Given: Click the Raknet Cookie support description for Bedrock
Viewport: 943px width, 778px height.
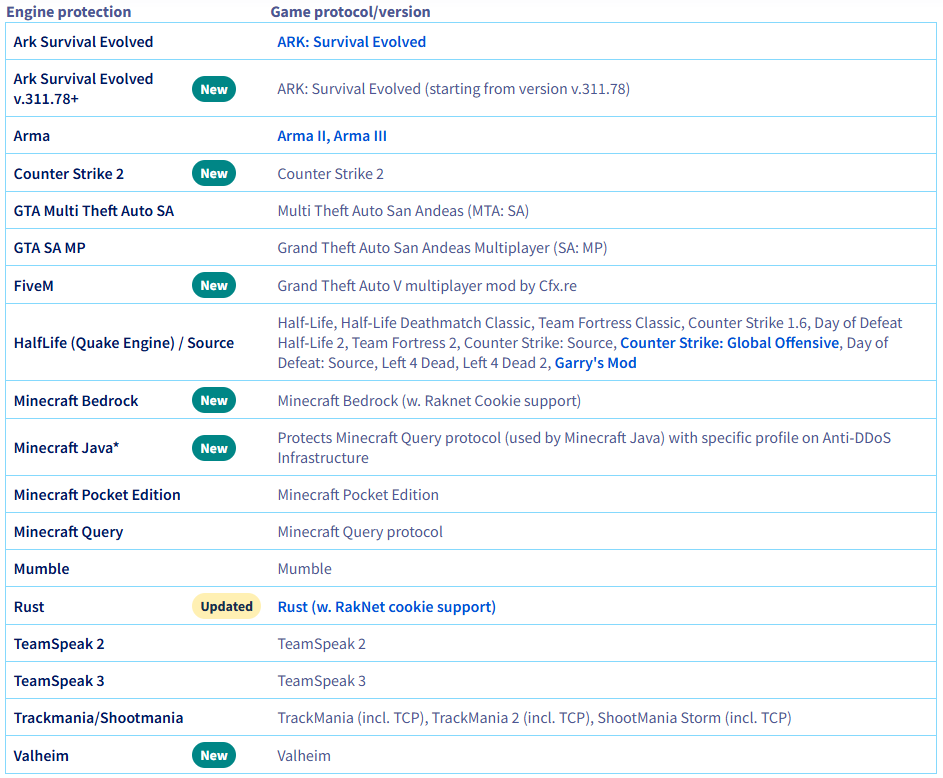Looking at the screenshot, I should 429,401.
